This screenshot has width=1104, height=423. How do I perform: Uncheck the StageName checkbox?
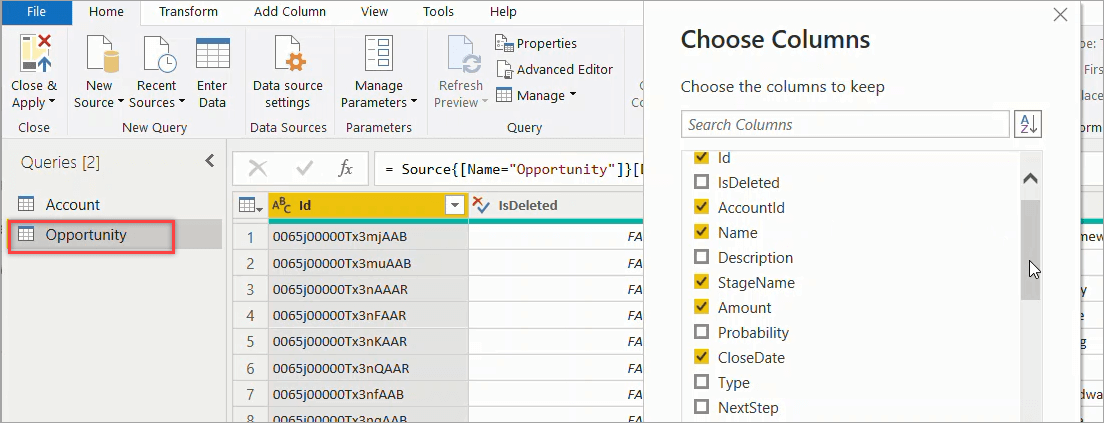(701, 282)
